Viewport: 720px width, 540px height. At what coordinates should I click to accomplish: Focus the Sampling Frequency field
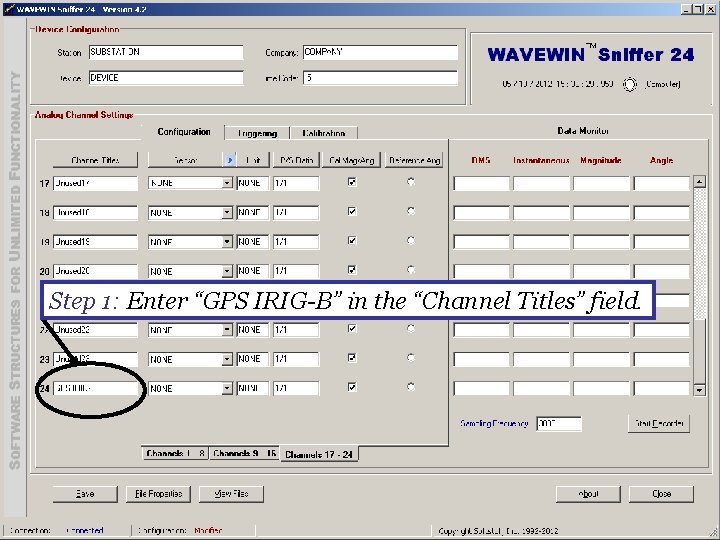tap(559, 423)
